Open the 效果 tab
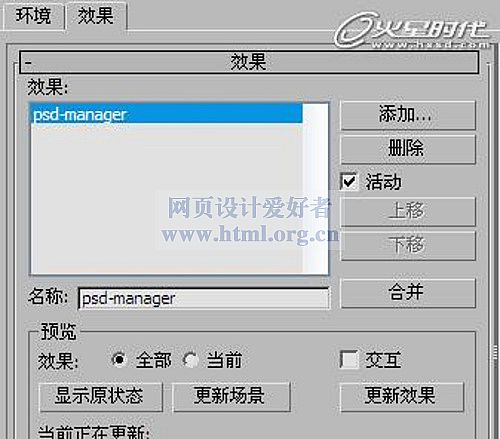This screenshot has height=439, width=500. (x=96, y=16)
